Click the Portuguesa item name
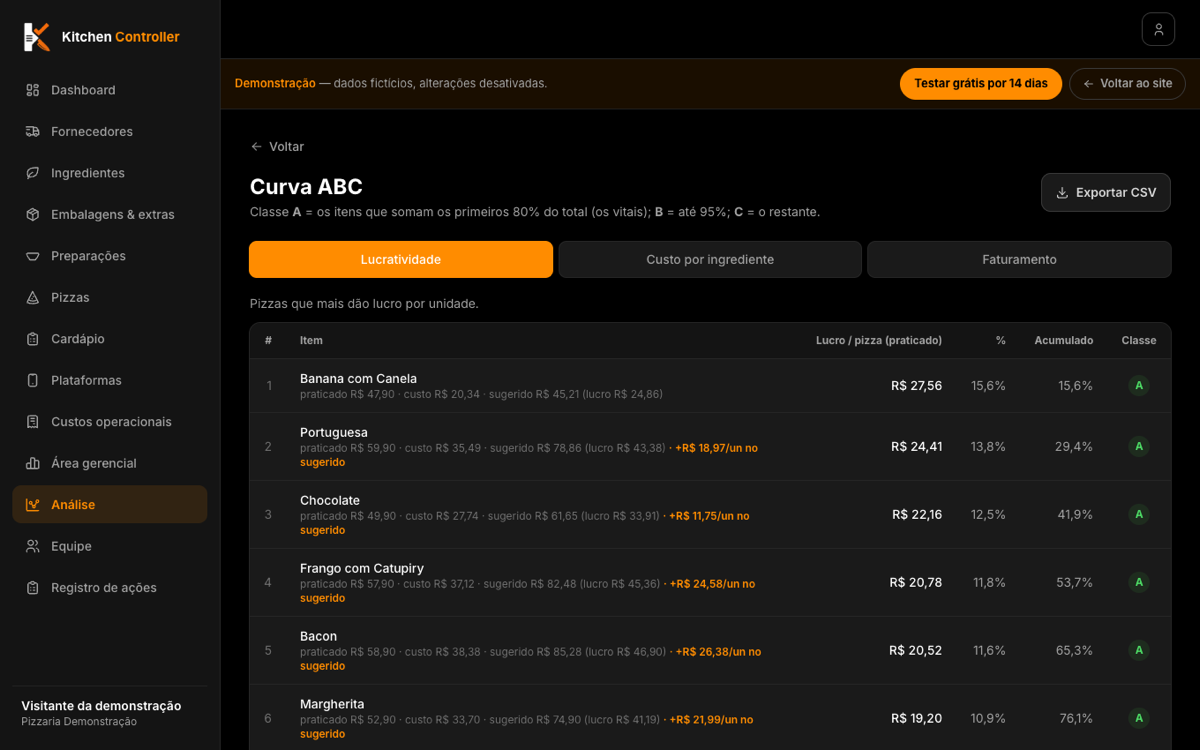1200x750 pixels. coord(334,433)
